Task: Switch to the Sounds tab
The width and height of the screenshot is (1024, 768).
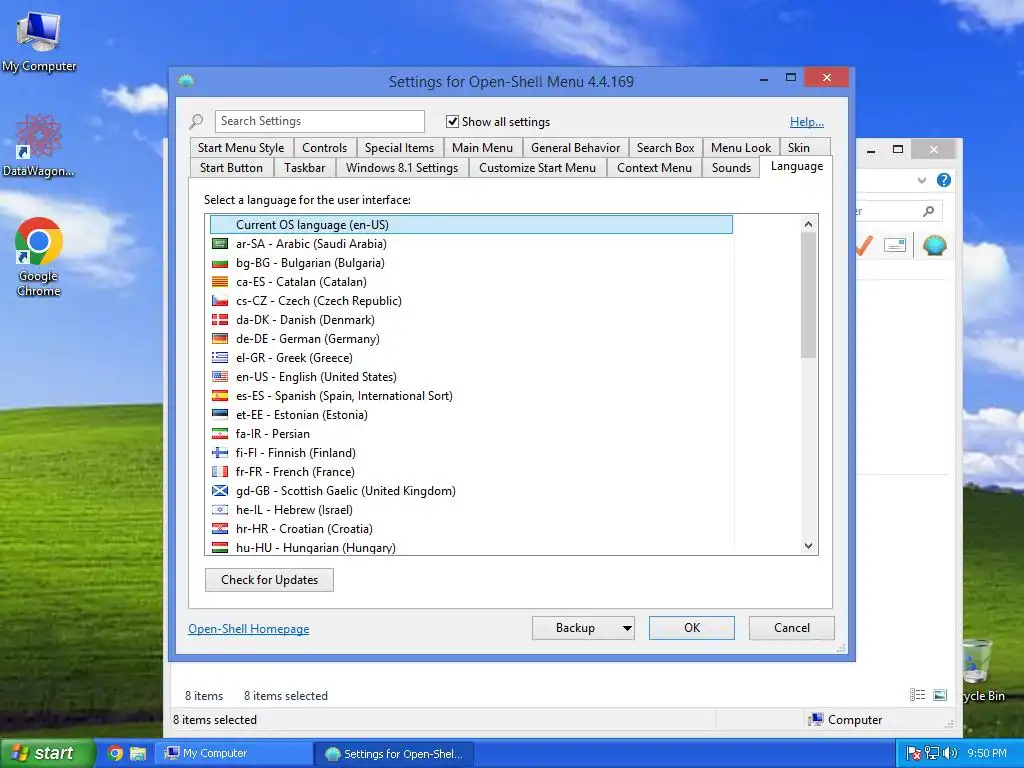Action: pyautogui.click(x=731, y=168)
